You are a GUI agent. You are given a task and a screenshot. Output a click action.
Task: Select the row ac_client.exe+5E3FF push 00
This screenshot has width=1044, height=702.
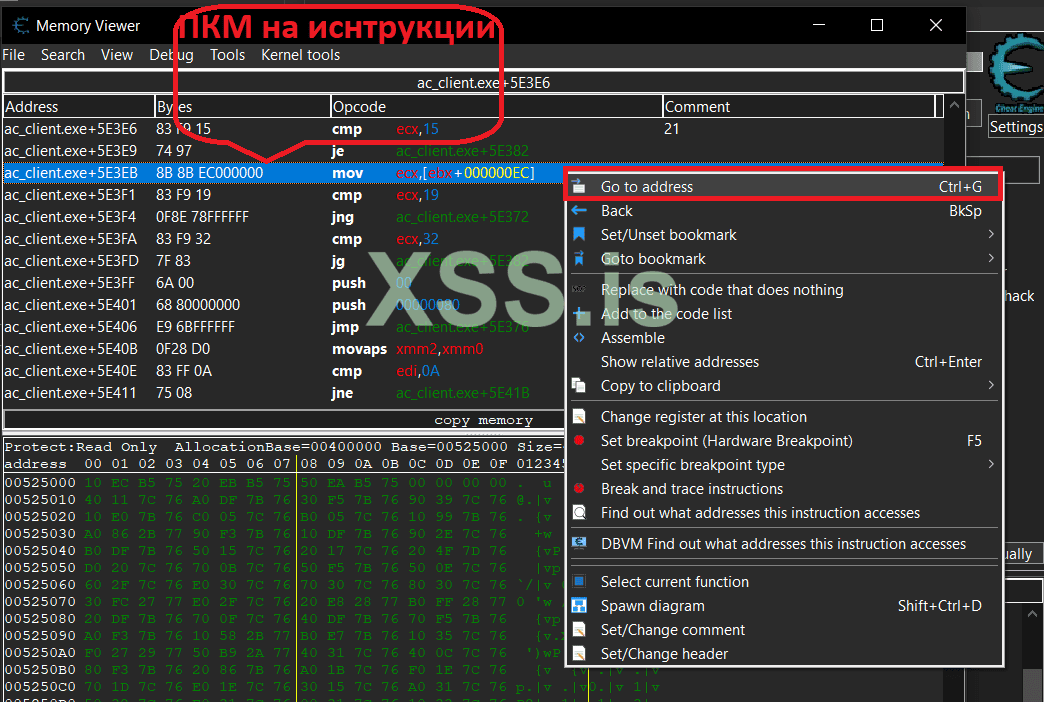(x=284, y=282)
